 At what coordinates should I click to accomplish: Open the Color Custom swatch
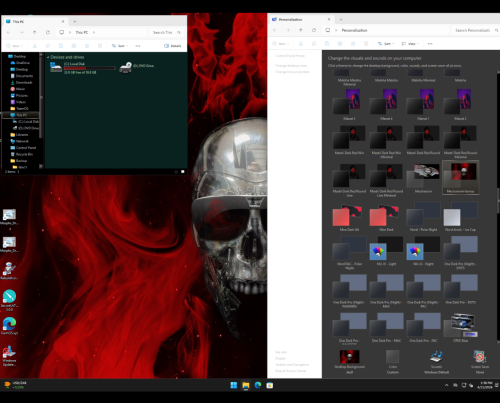(393, 357)
